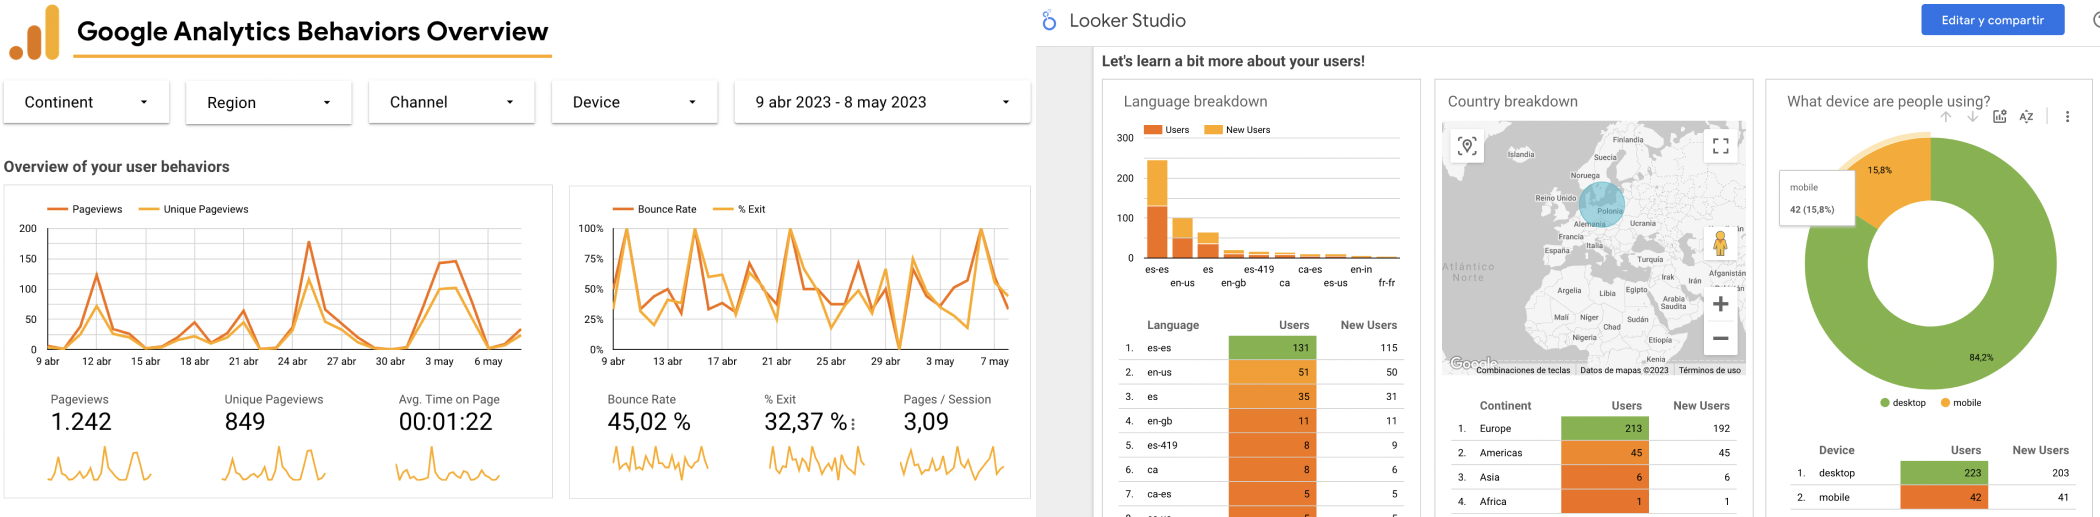
Task: Sort country table by Continent column header
Action: coord(1505,406)
